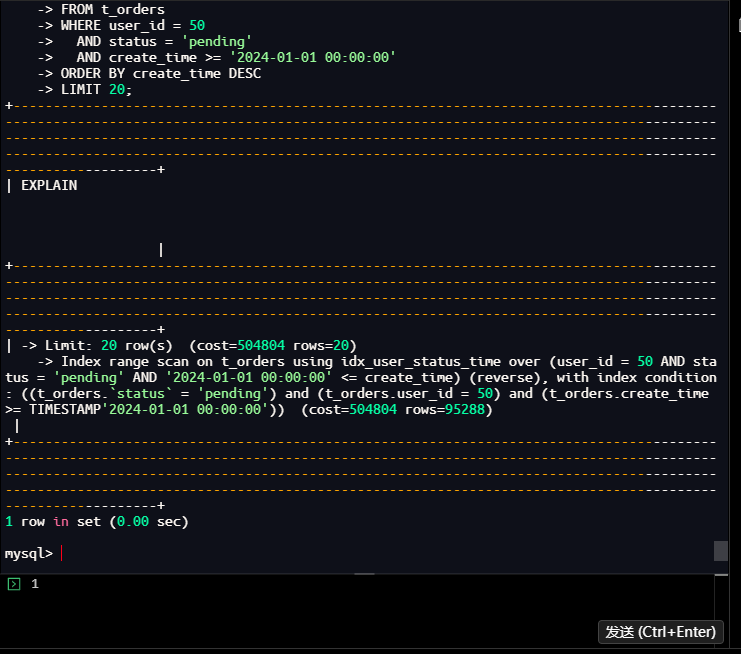Click the text 'Limit: 20 row(s)'
Image resolution: width=741 pixels, height=654 pixels.
[109, 345]
